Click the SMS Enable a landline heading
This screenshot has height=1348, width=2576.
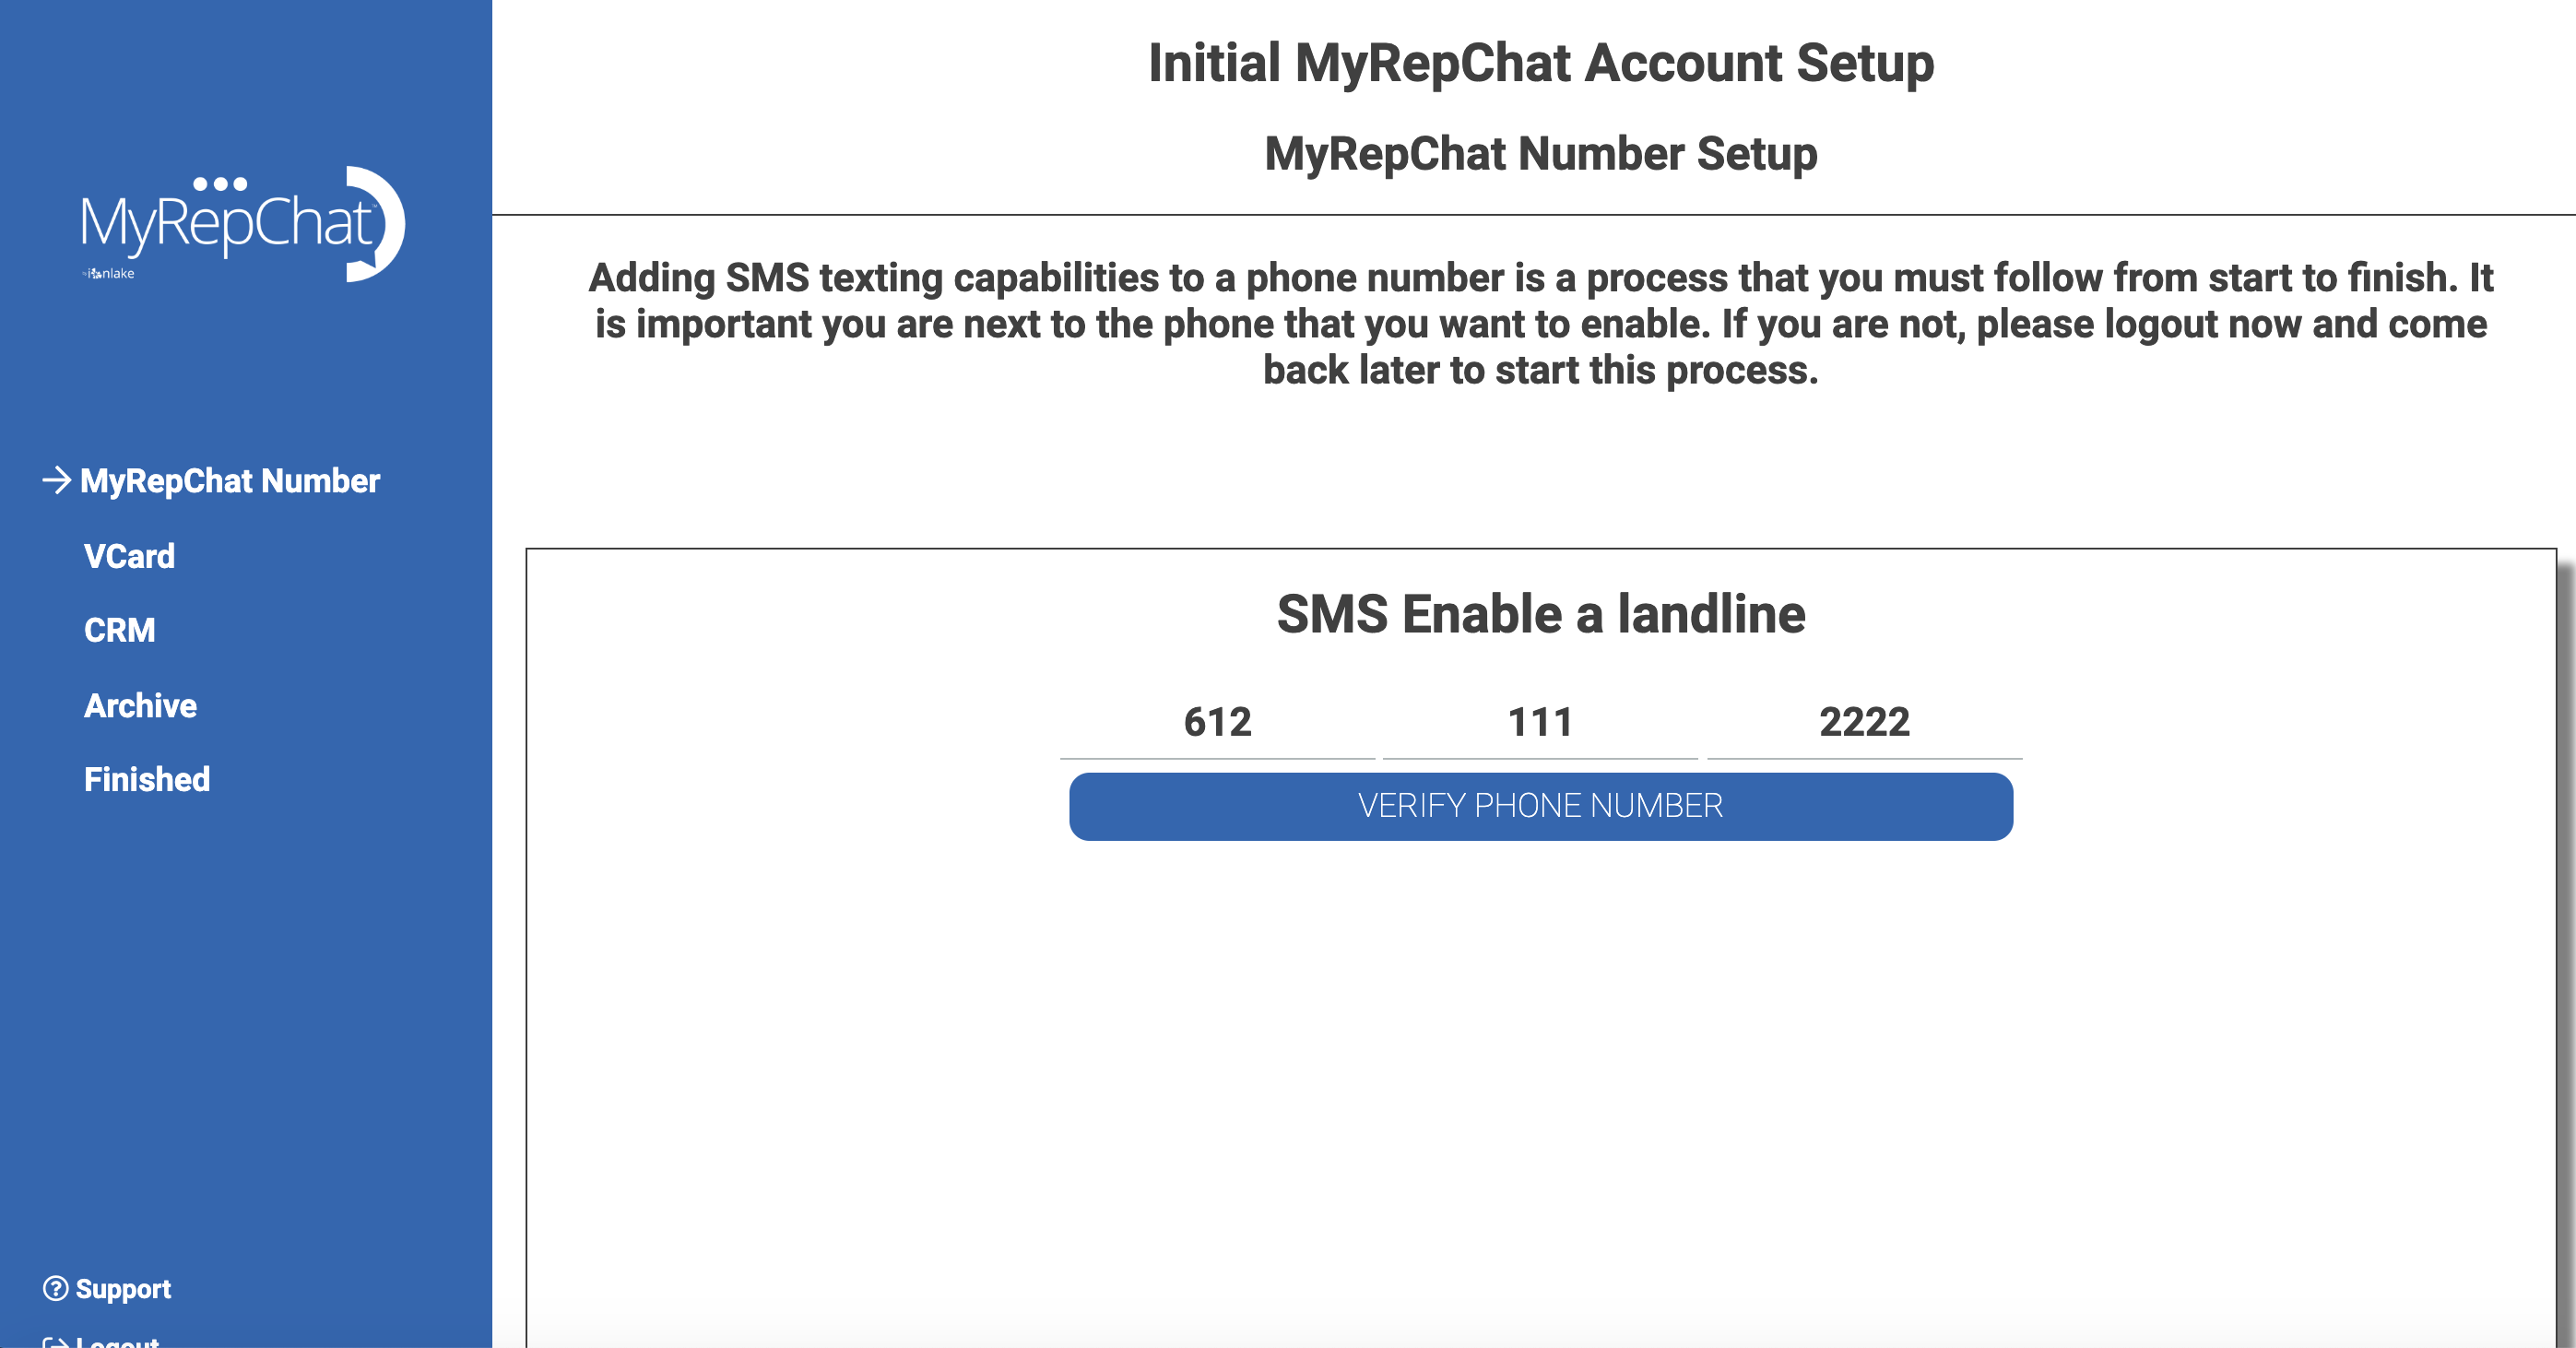click(x=1540, y=614)
